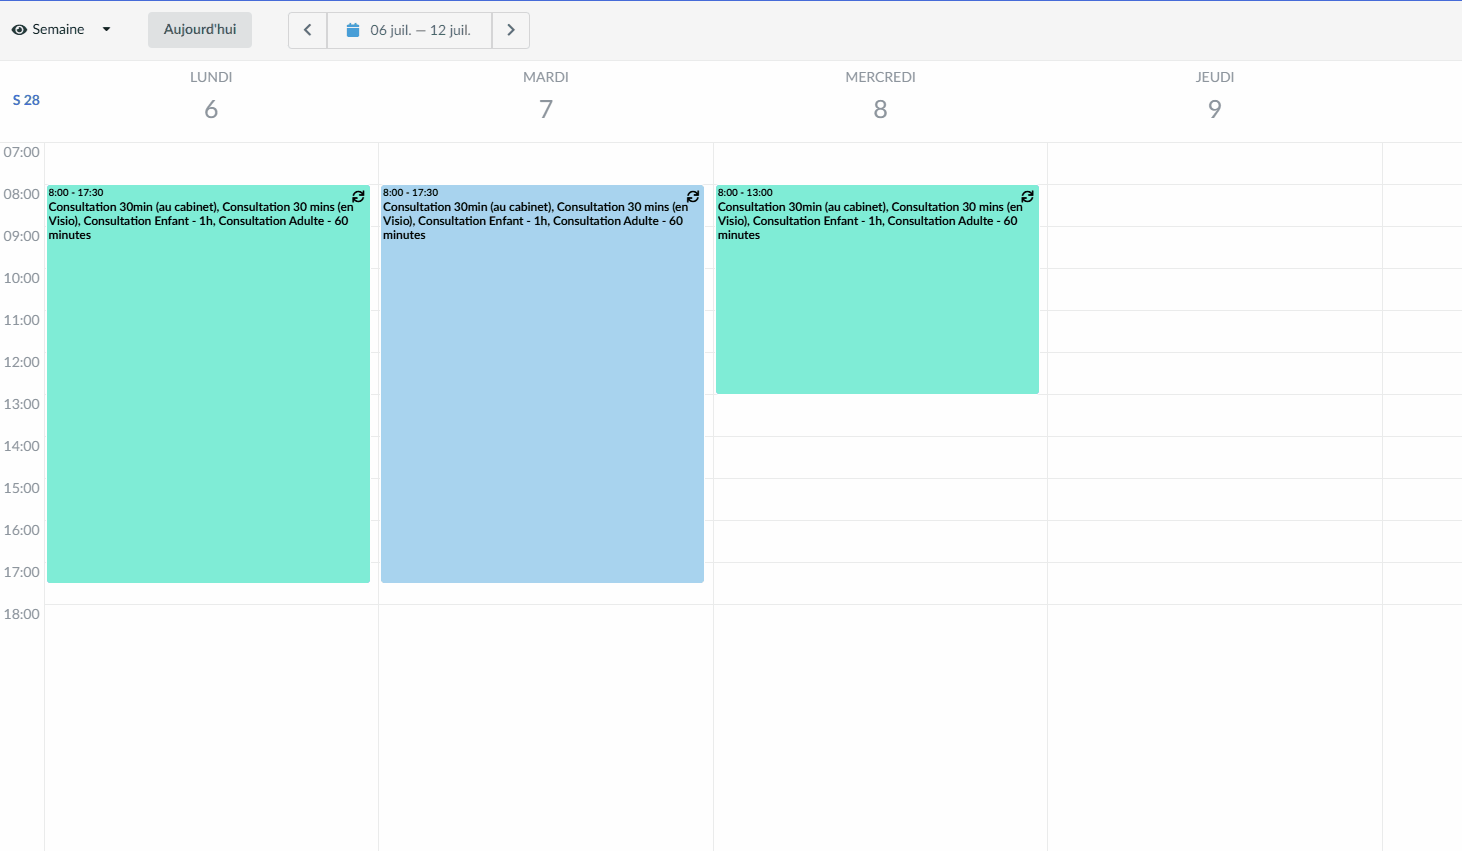Click the calendar icon in date picker
The image size is (1462, 851).
click(x=353, y=30)
